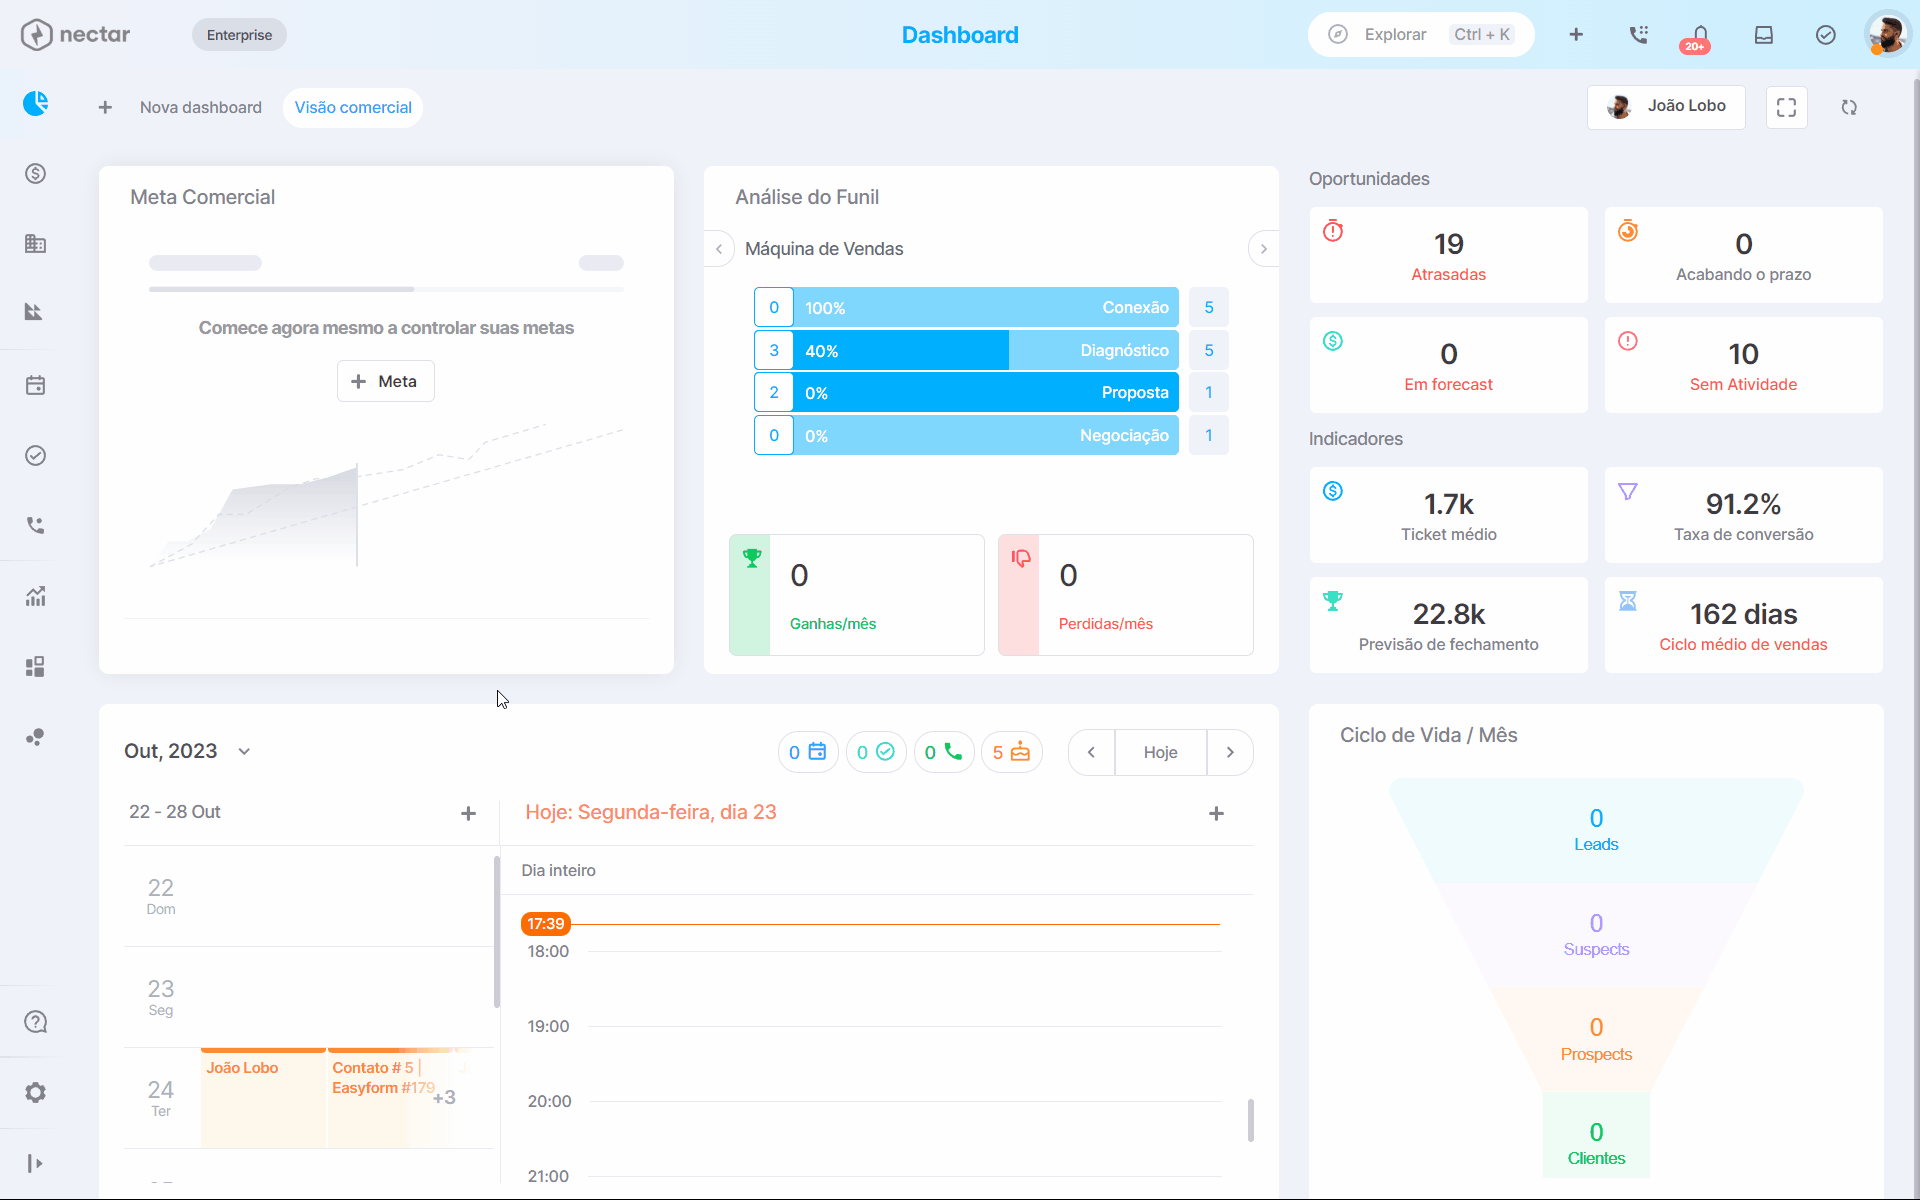Open the Em forecast card

click(1448, 365)
